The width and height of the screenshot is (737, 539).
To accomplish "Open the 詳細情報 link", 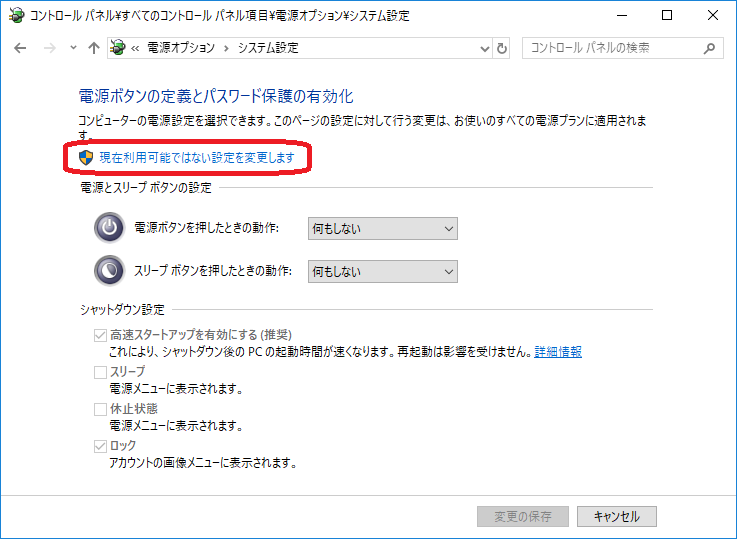I will [x=558, y=352].
